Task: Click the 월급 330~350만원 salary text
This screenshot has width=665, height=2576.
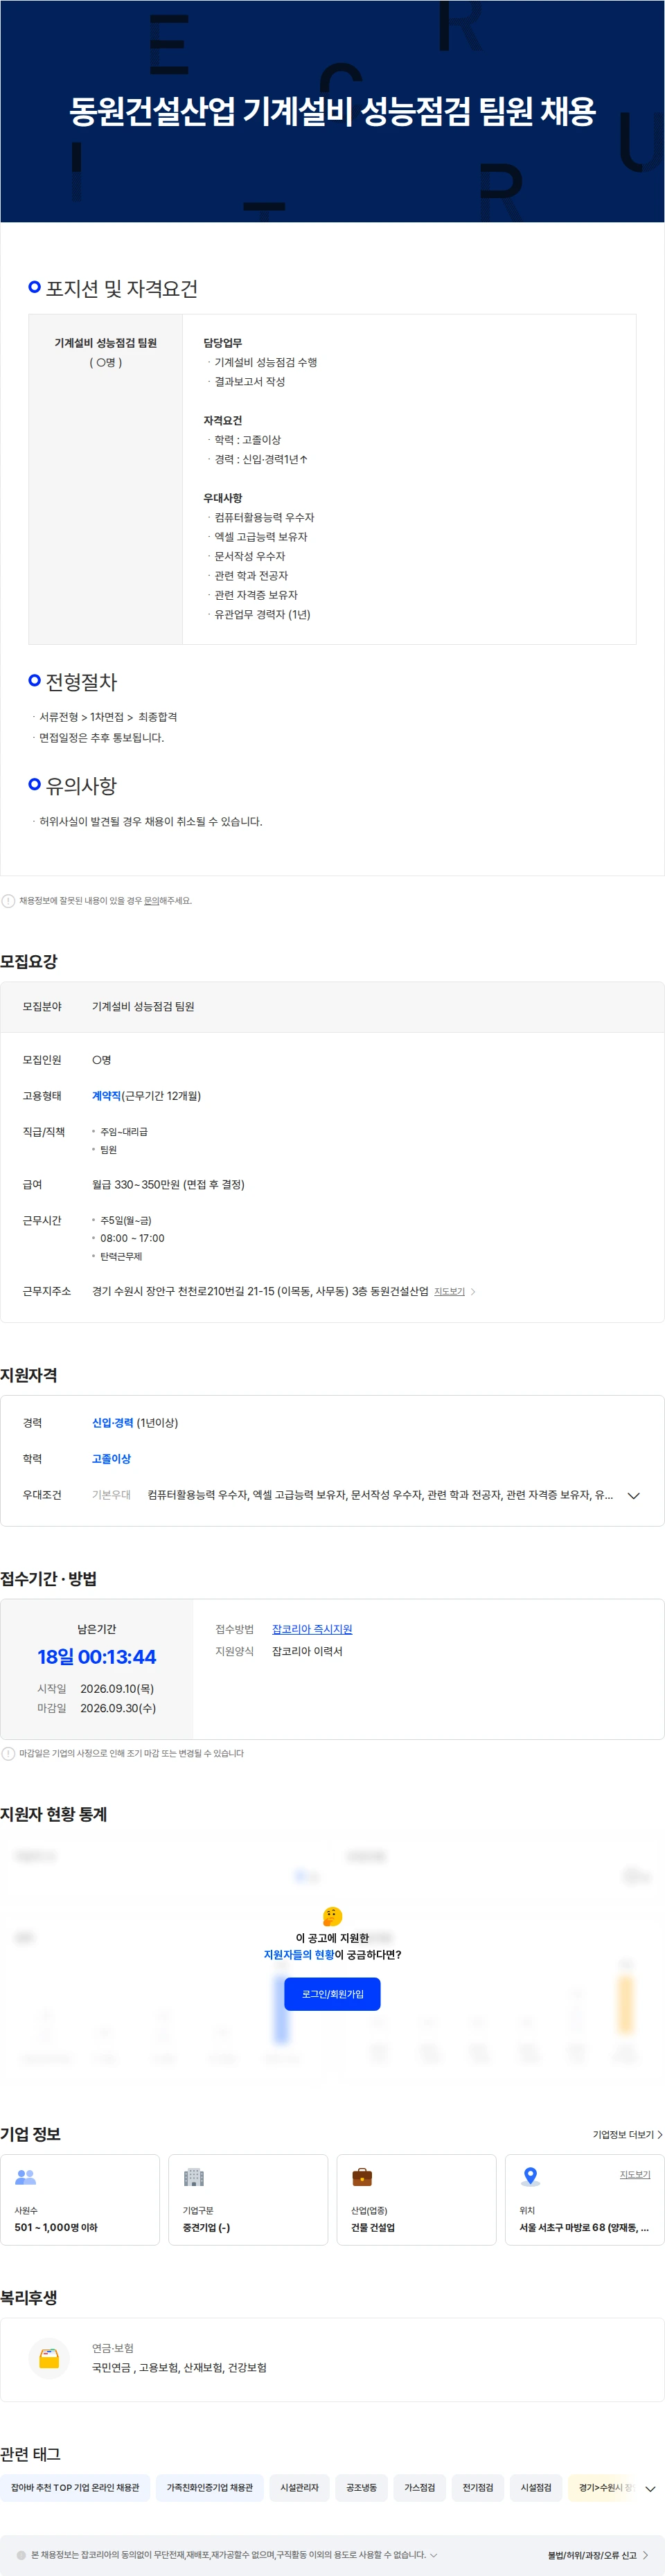Action: [x=168, y=1185]
